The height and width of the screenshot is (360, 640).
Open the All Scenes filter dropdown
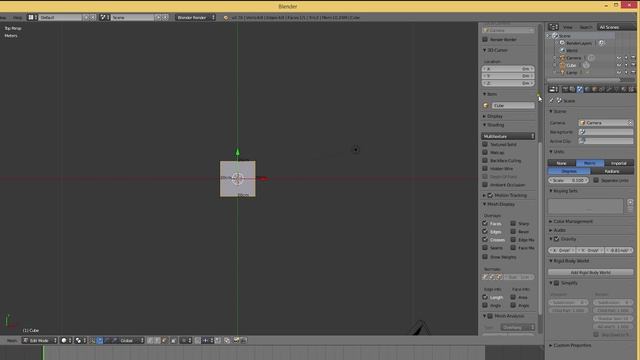[x=616, y=27]
